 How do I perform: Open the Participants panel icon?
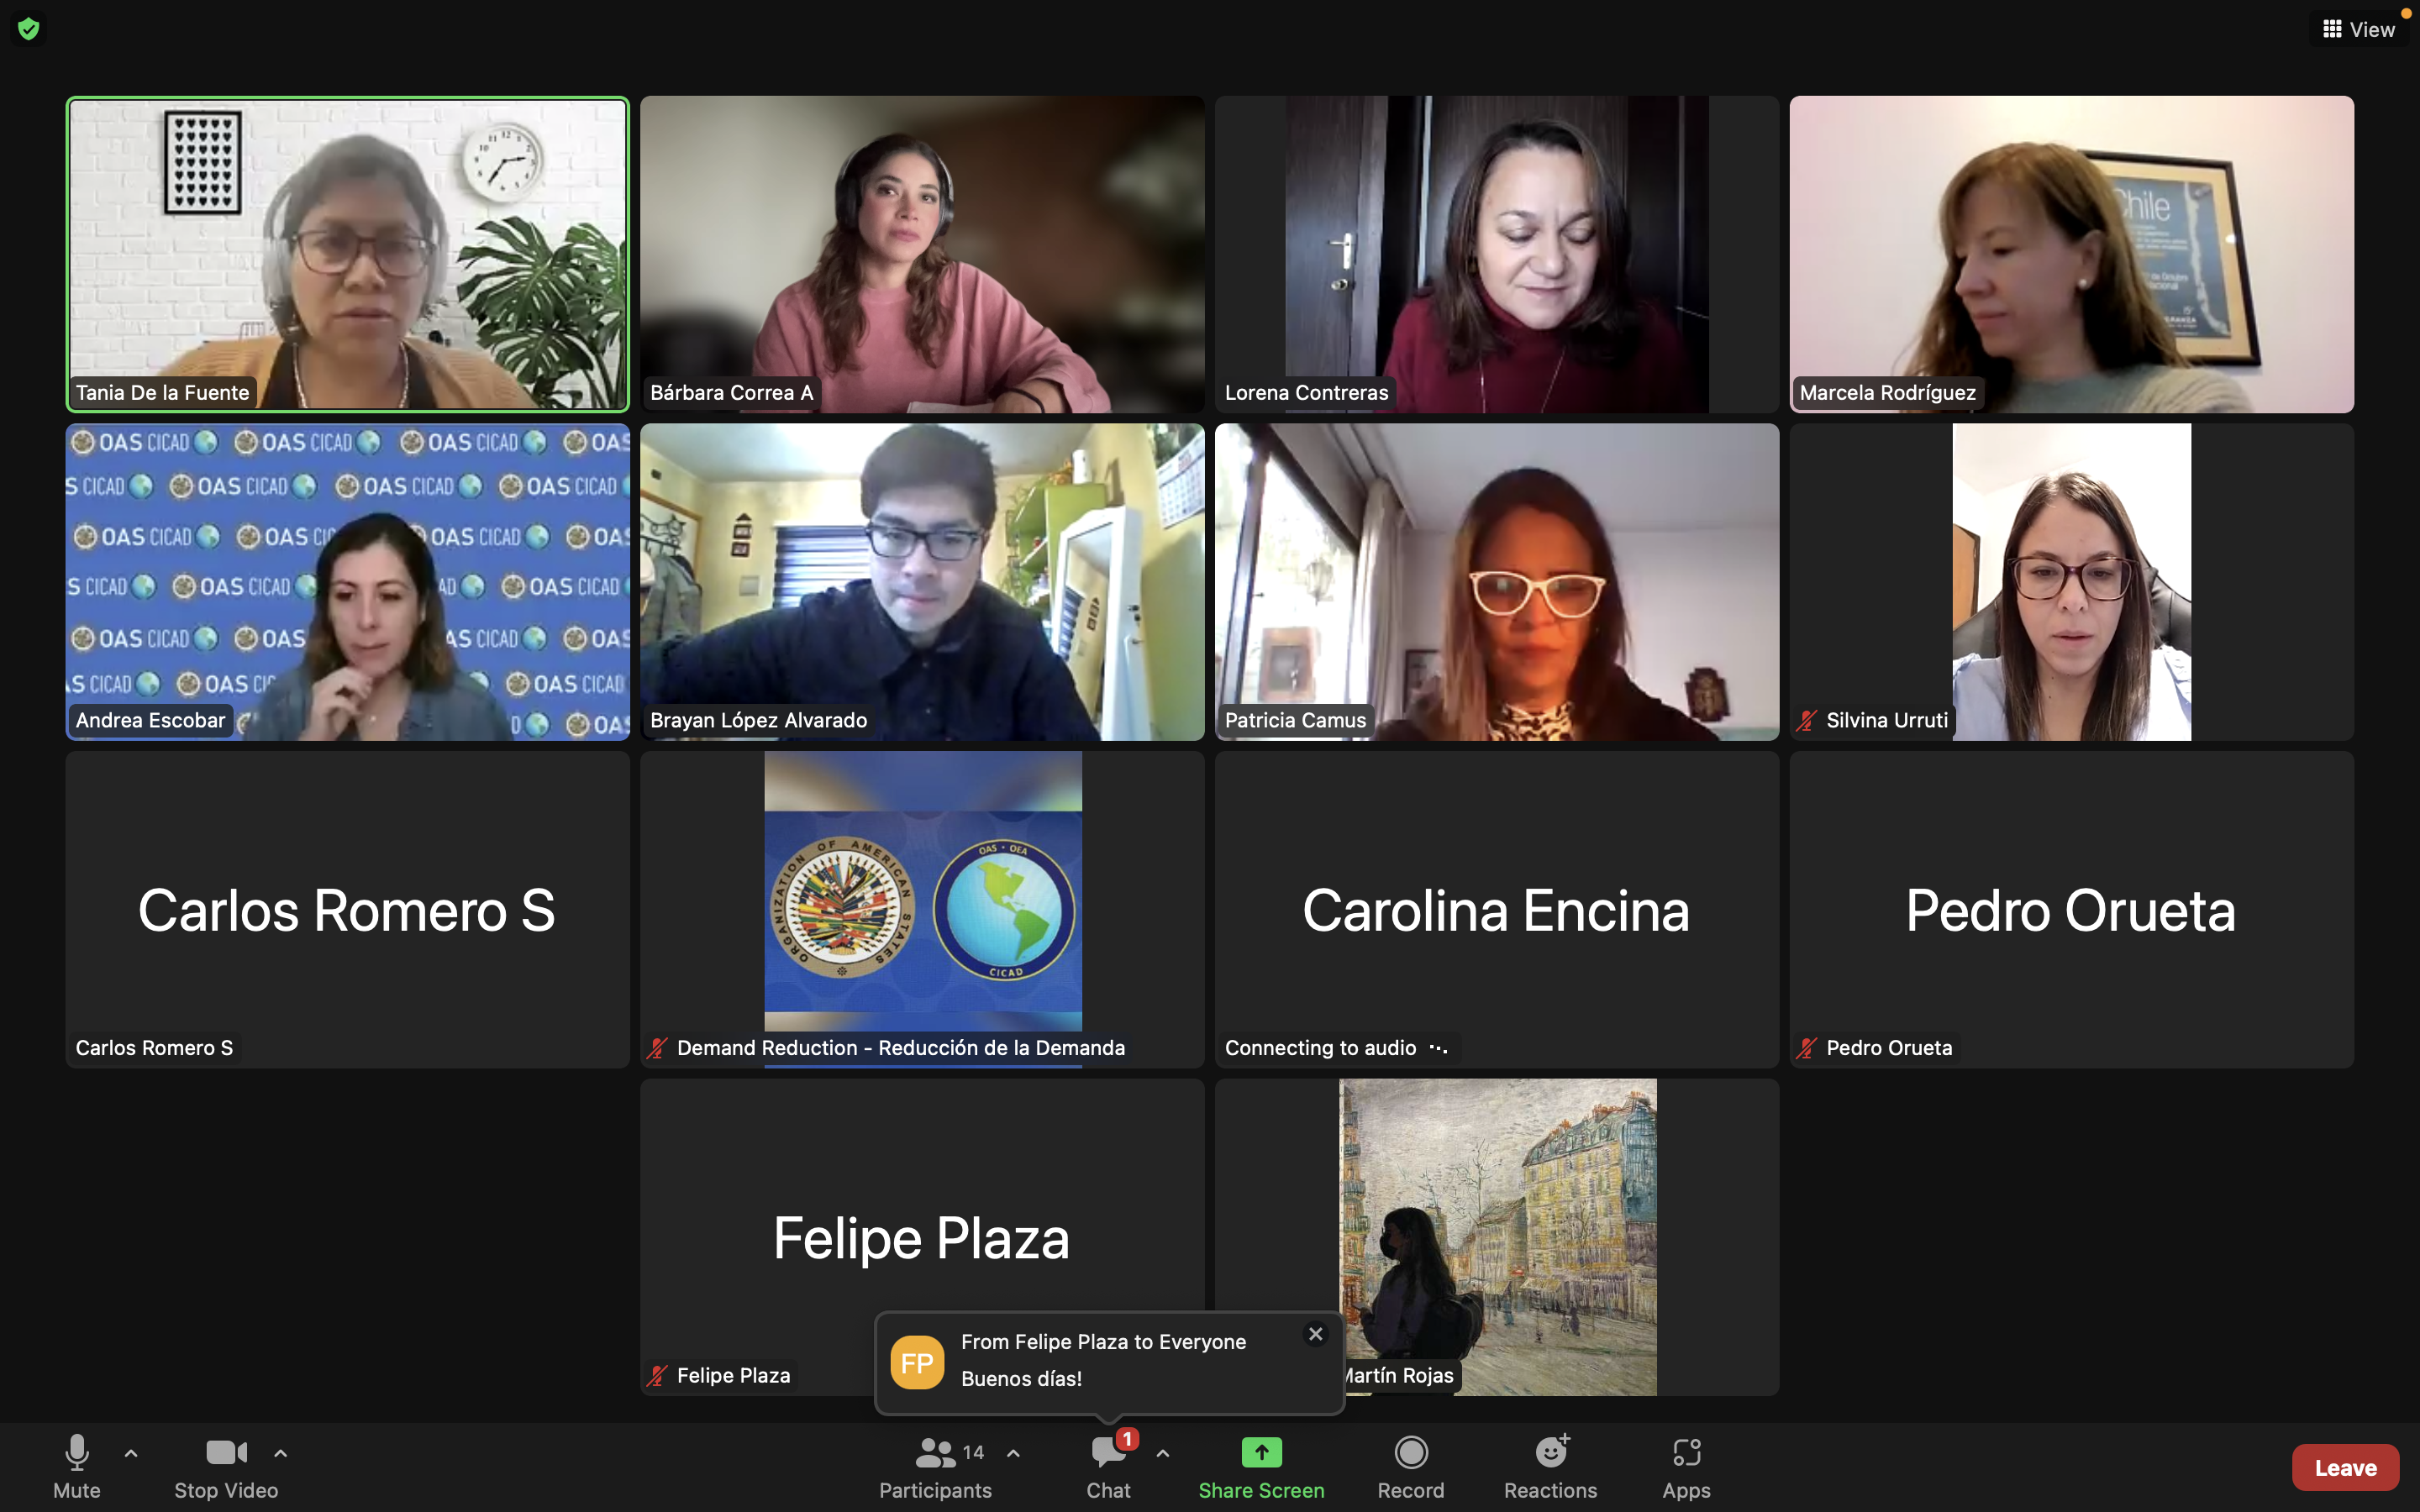click(935, 1452)
